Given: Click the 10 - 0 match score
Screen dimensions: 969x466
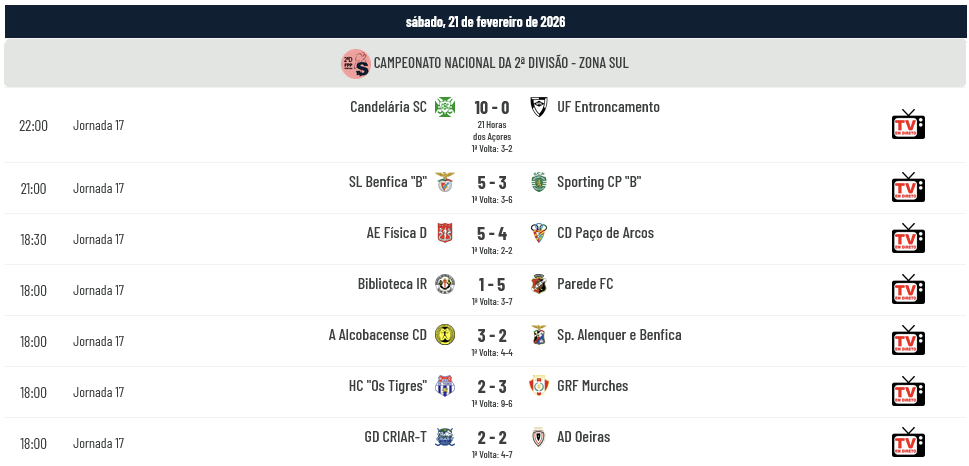Looking at the screenshot, I should tap(492, 108).
